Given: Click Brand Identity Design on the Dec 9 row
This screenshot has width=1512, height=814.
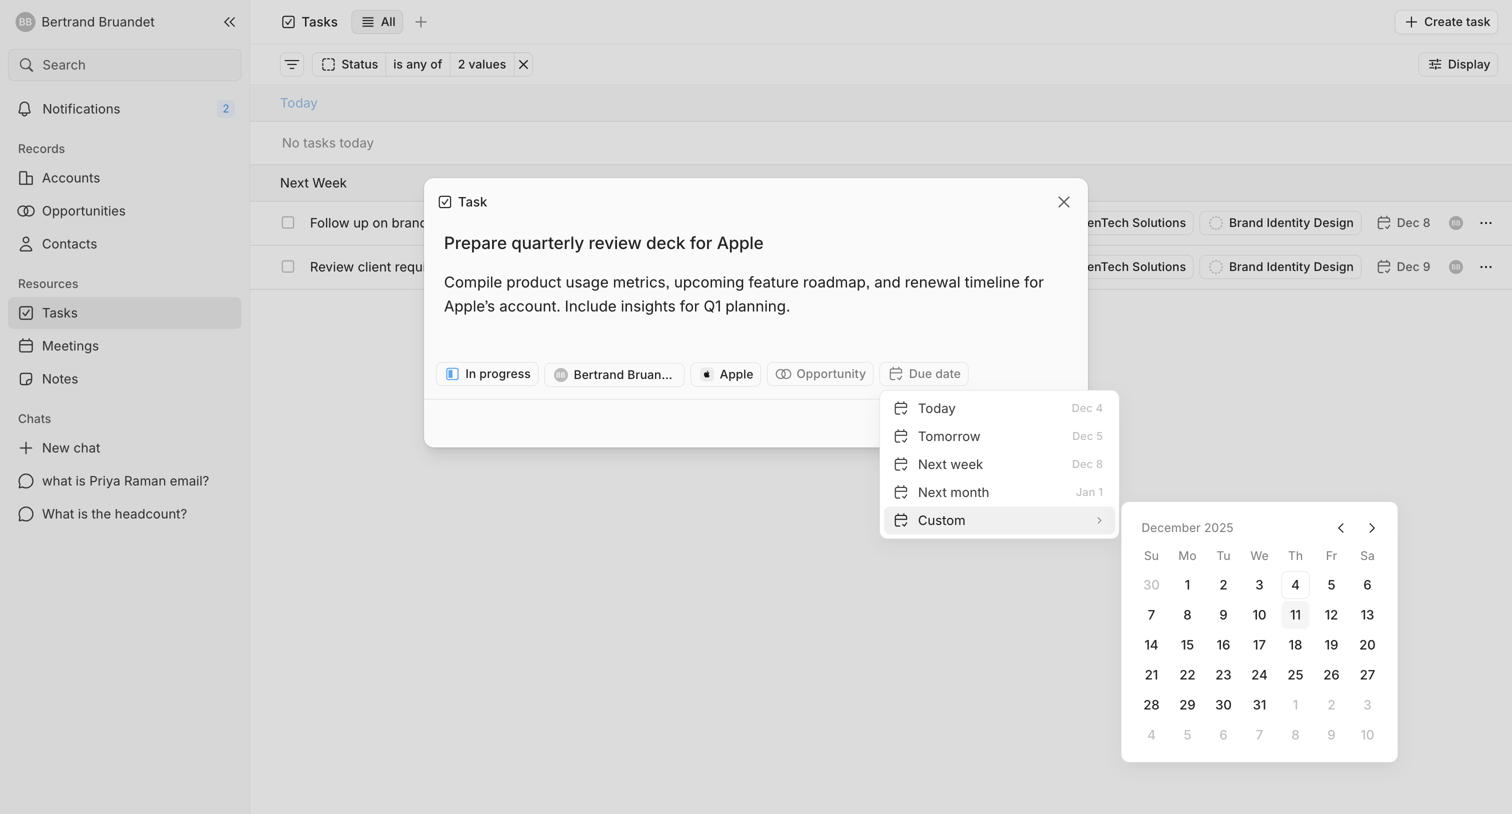Looking at the screenshot, I should click(1280, 267).
